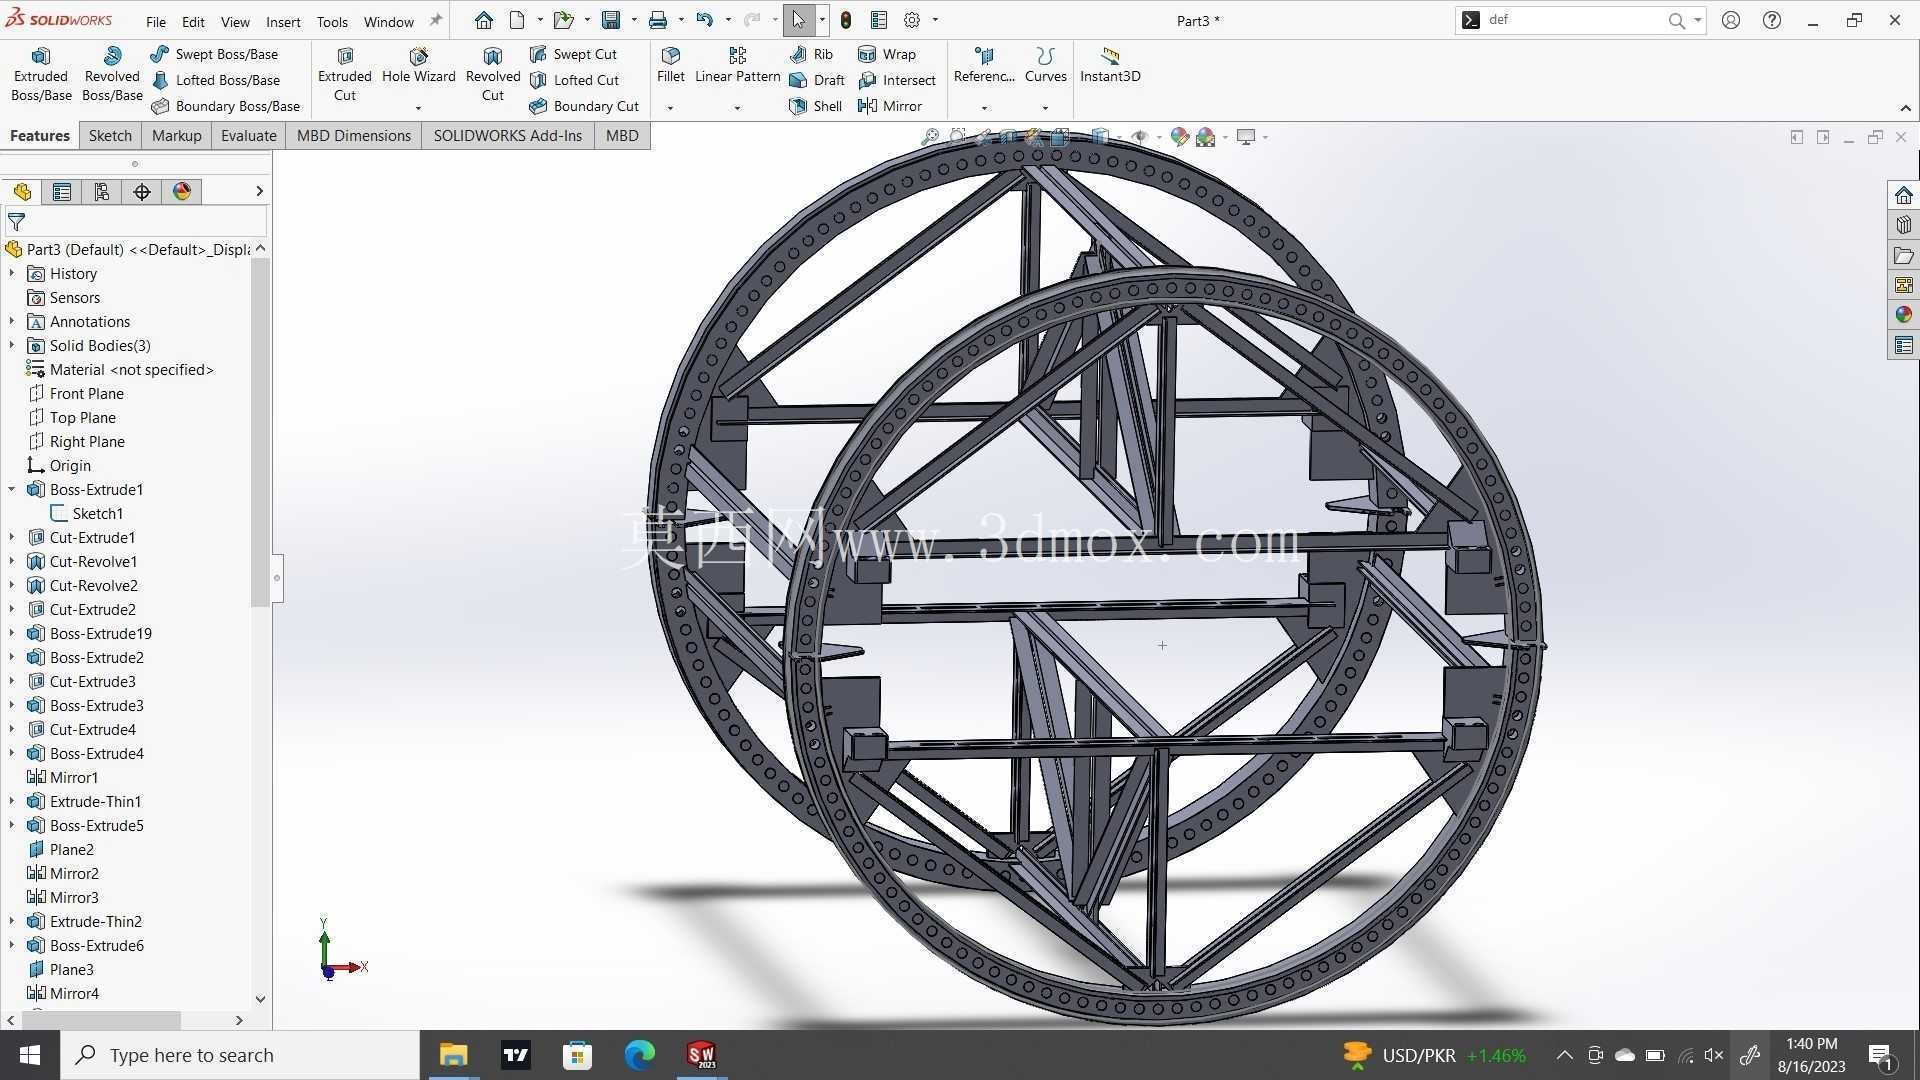Image resolution: width=1920 pixels, height=1080 pixels.
Task: Open the Appearances color wheel in task pane
Action: 1903,315
